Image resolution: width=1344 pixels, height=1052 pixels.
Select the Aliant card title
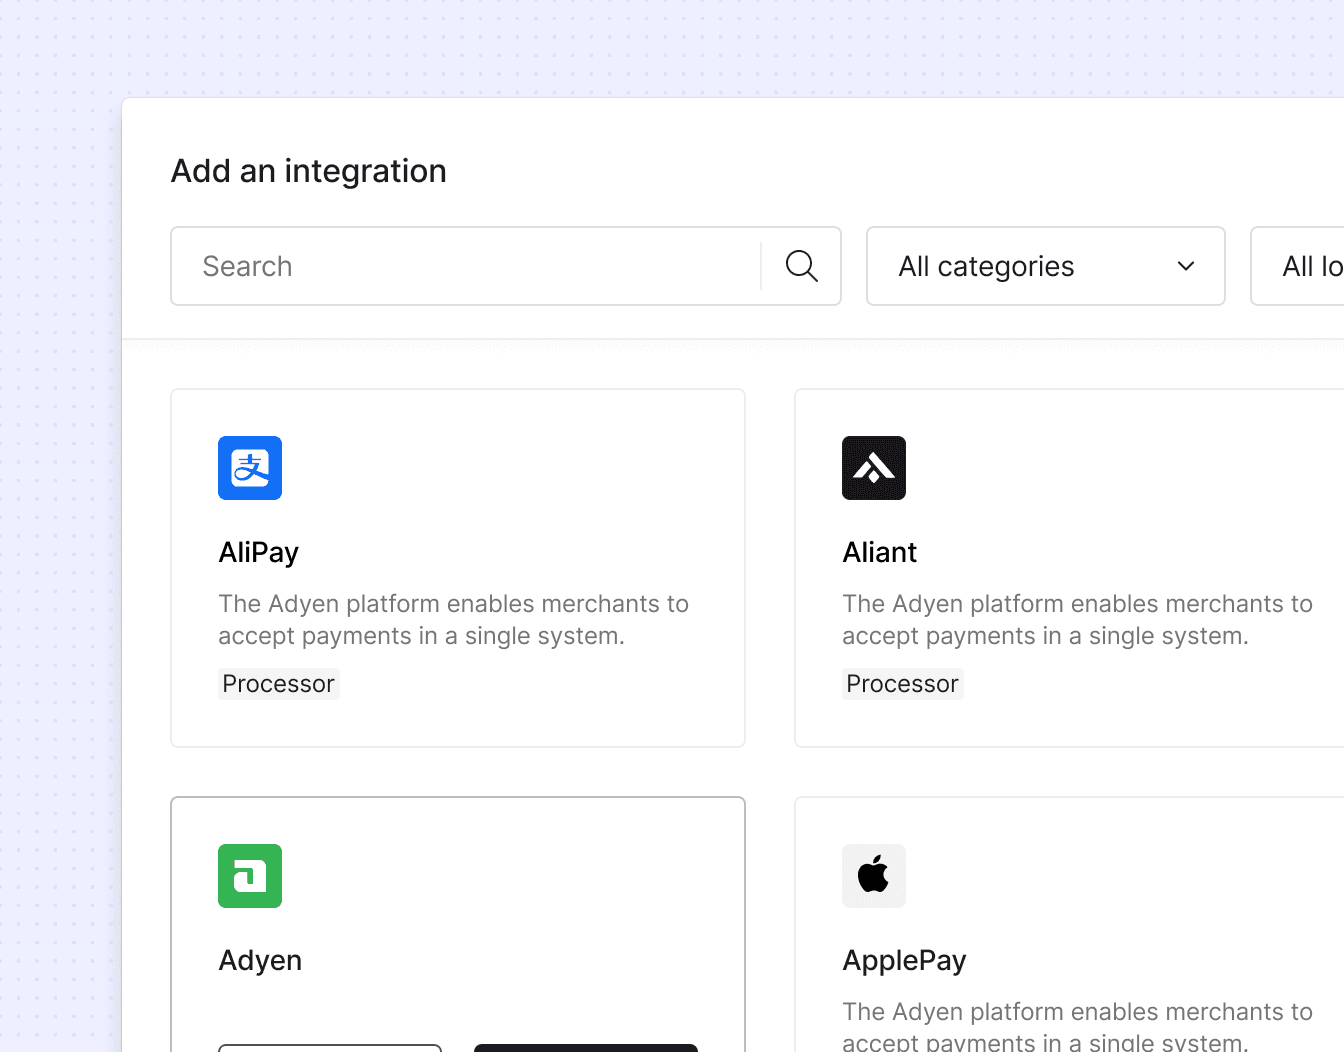point(880,553)
